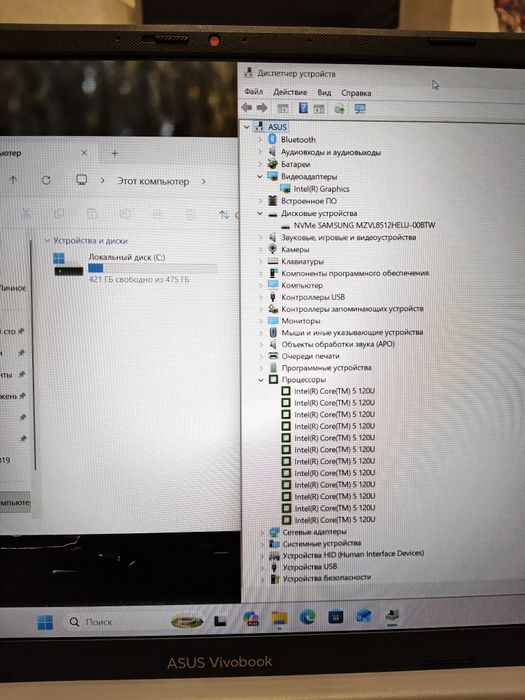Viewport: 525px width, 700px height.
Task: Click the Bluetooth category icon
Action: 272,139
